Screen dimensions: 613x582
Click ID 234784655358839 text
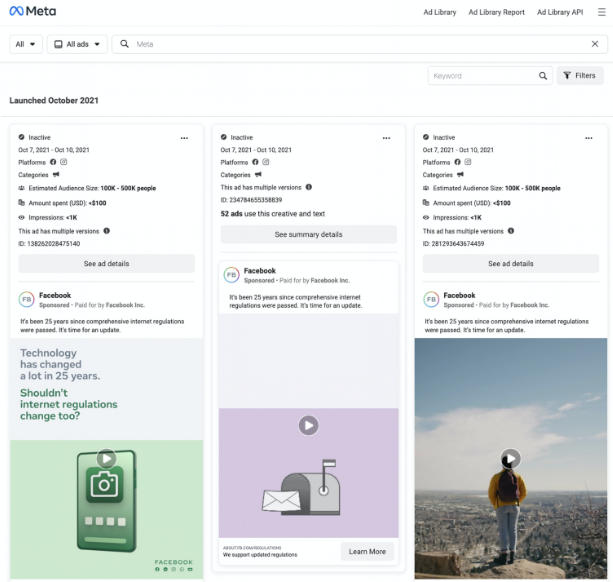[251, 200]
